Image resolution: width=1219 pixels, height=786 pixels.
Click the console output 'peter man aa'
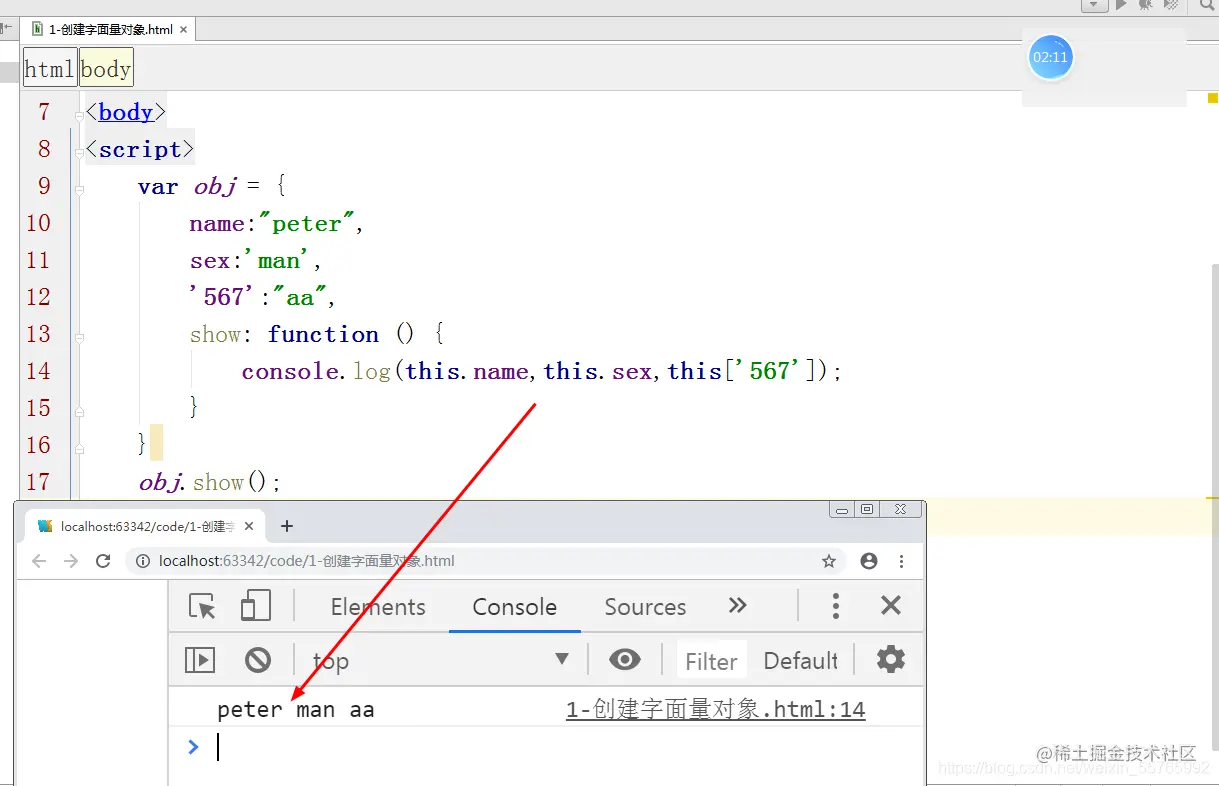[x=295, y=710]
